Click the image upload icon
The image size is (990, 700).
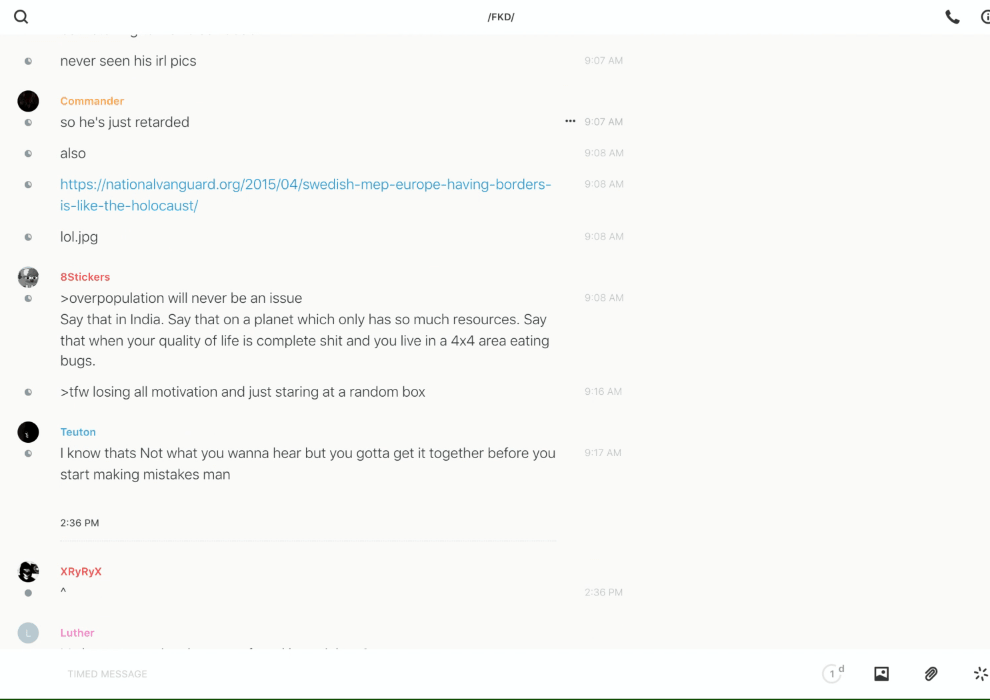(881, 674)
